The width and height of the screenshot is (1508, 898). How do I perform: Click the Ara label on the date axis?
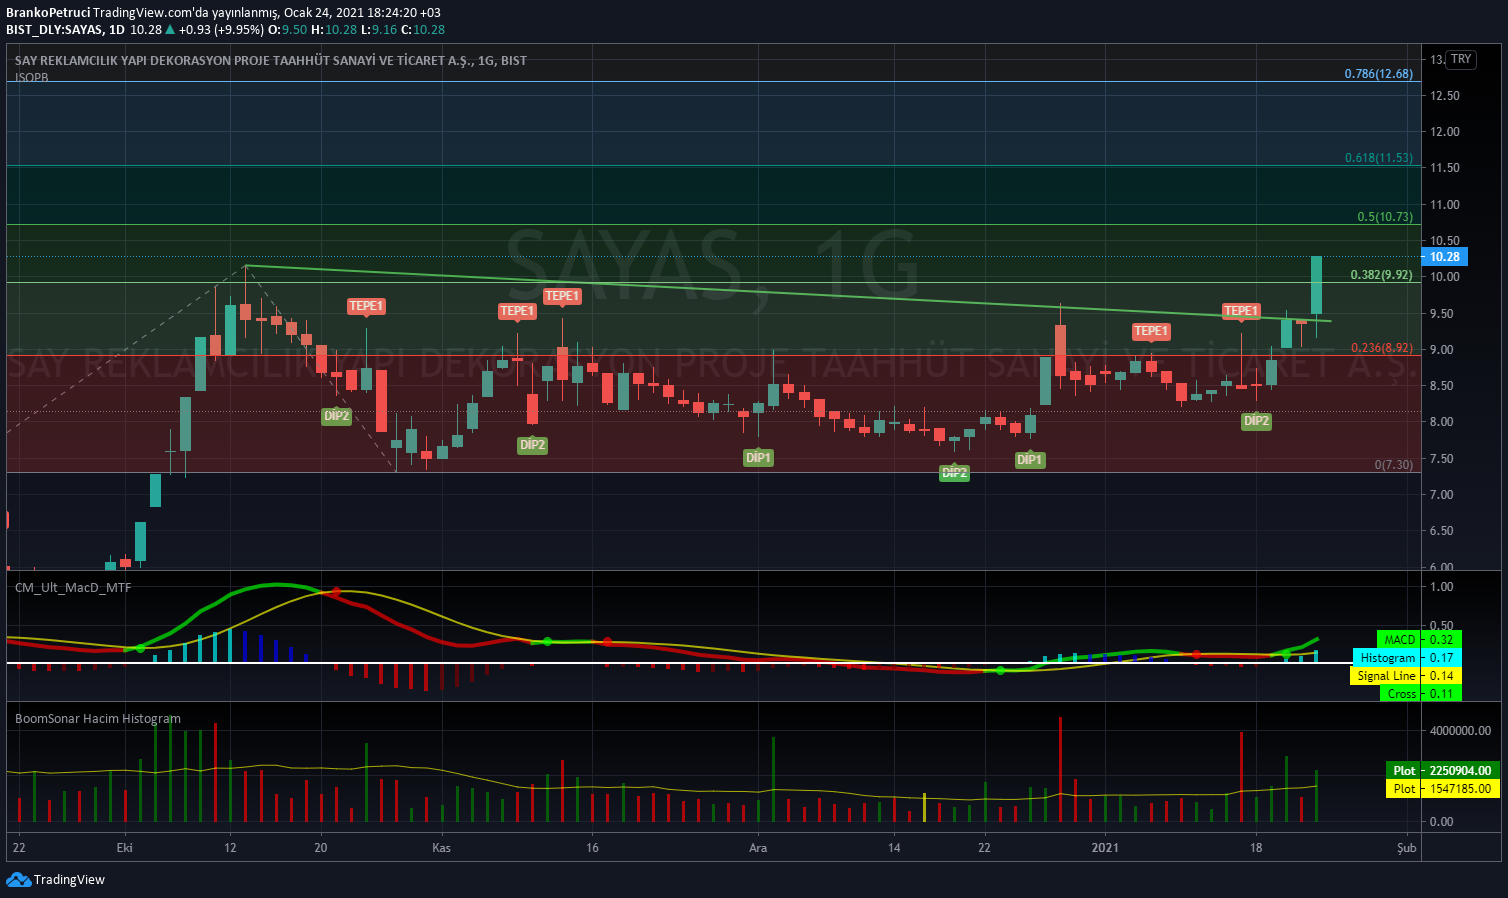coord(758,848)
